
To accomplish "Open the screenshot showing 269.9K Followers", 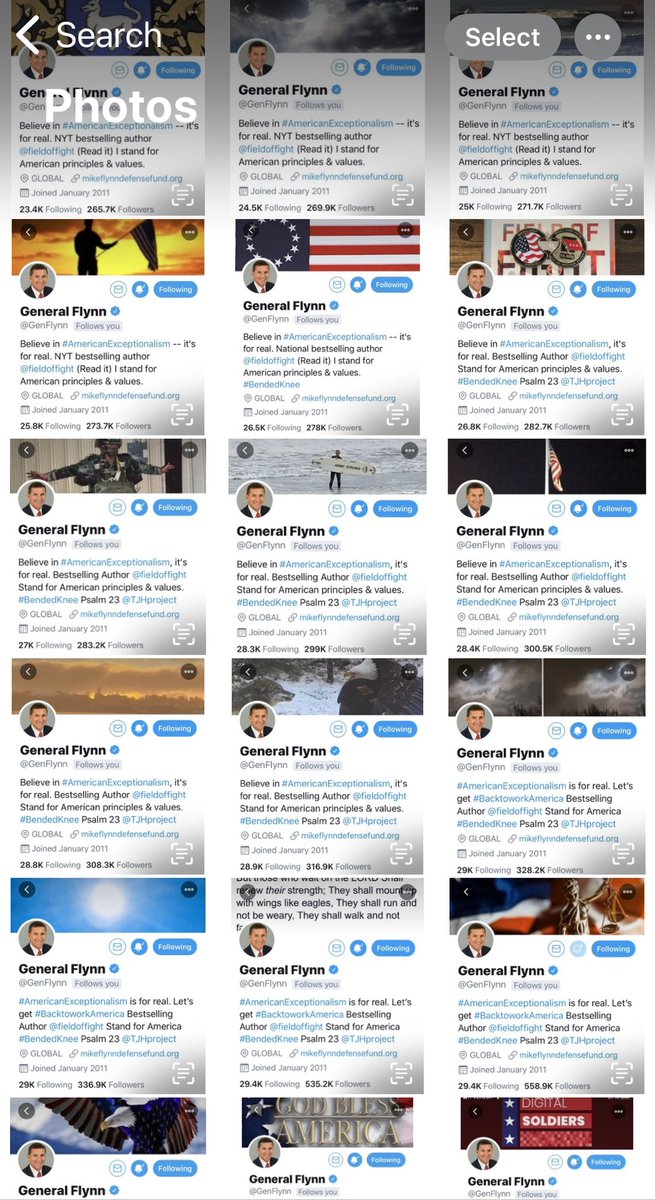I will 327,108.
